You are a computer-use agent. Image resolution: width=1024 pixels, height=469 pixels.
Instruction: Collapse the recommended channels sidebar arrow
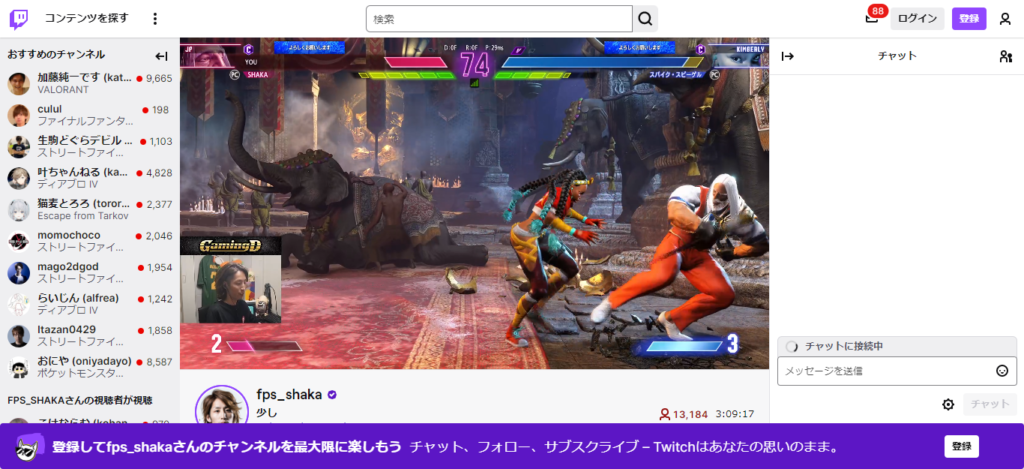click(162, 56)
